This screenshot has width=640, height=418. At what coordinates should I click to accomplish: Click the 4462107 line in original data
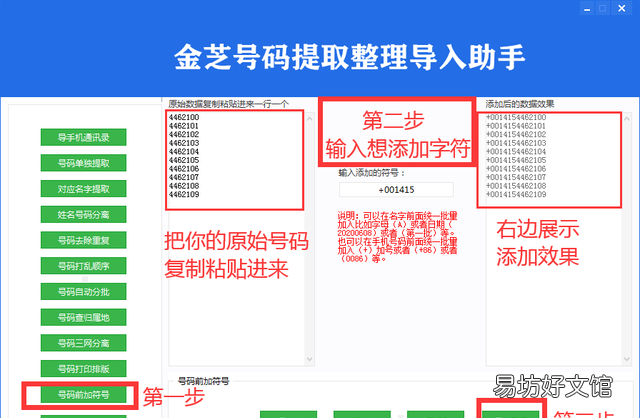tap(184, 178)
